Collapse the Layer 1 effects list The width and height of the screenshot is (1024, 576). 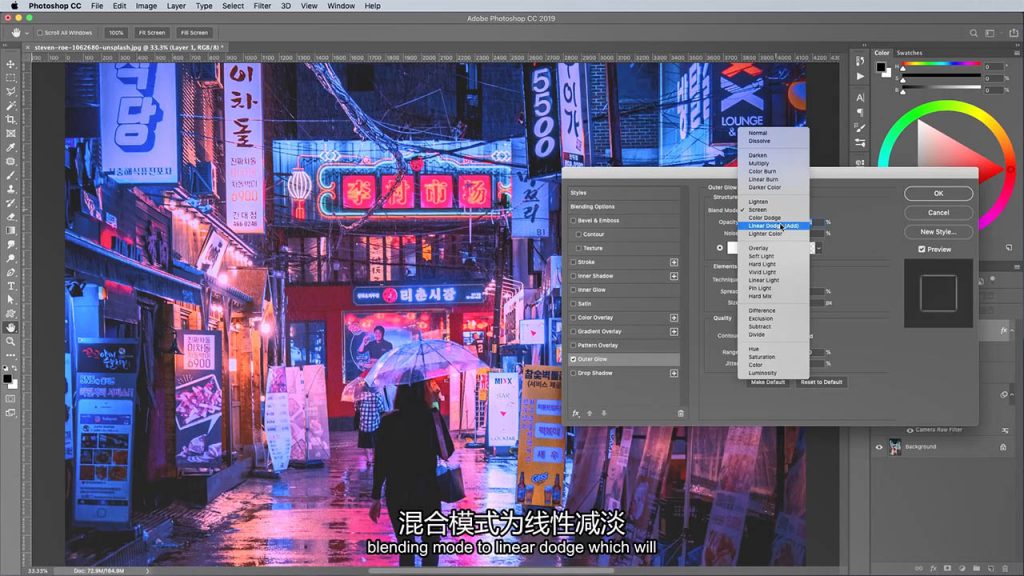1012,331
